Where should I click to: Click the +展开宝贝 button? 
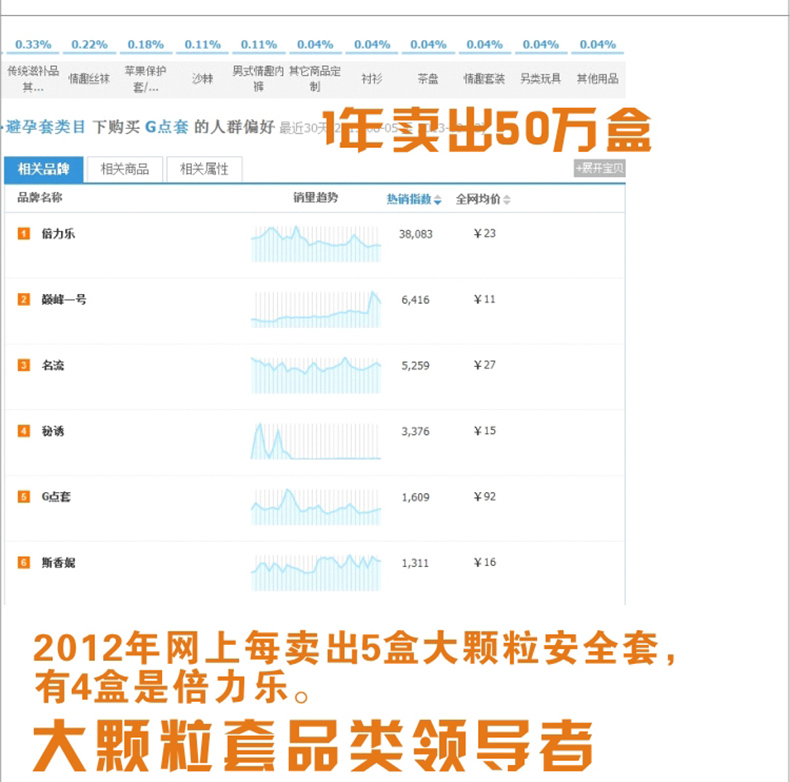pyautogui.click(x=600, y=168)
